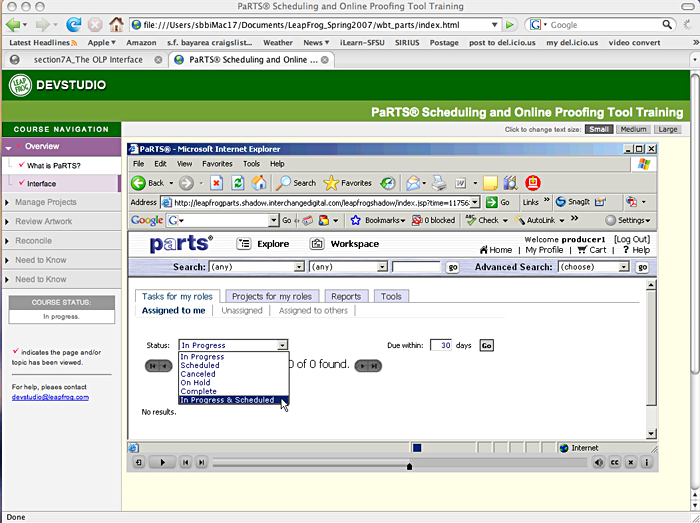Click the IE Mail envelope icon

coord(413,183)
